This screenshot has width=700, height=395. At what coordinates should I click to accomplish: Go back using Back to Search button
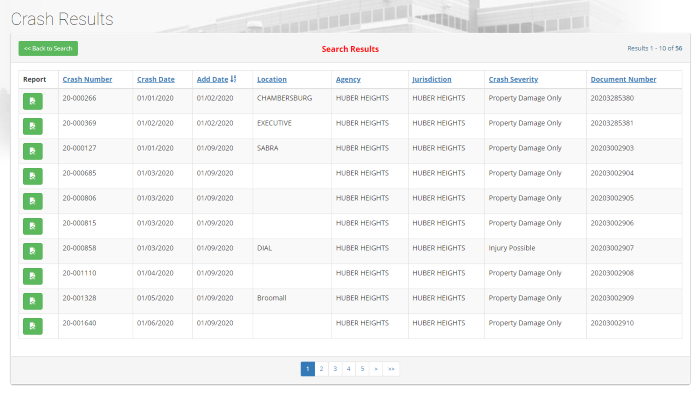click(48, 49)
